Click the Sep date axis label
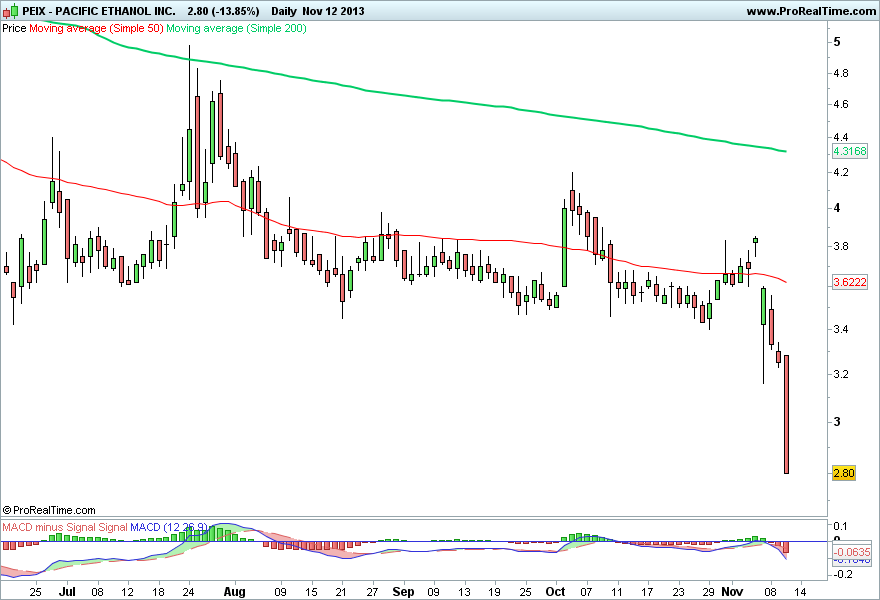 pos(403,592)
